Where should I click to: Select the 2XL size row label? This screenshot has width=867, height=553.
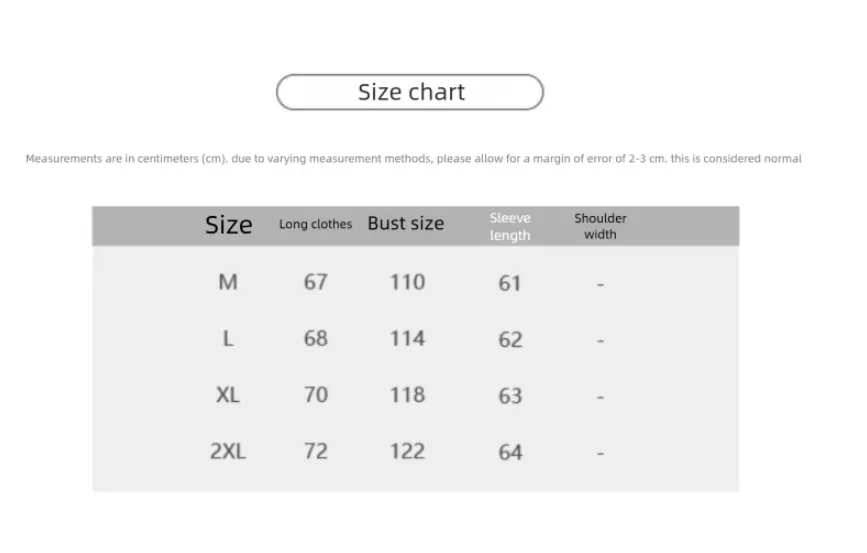coord(228,451)
